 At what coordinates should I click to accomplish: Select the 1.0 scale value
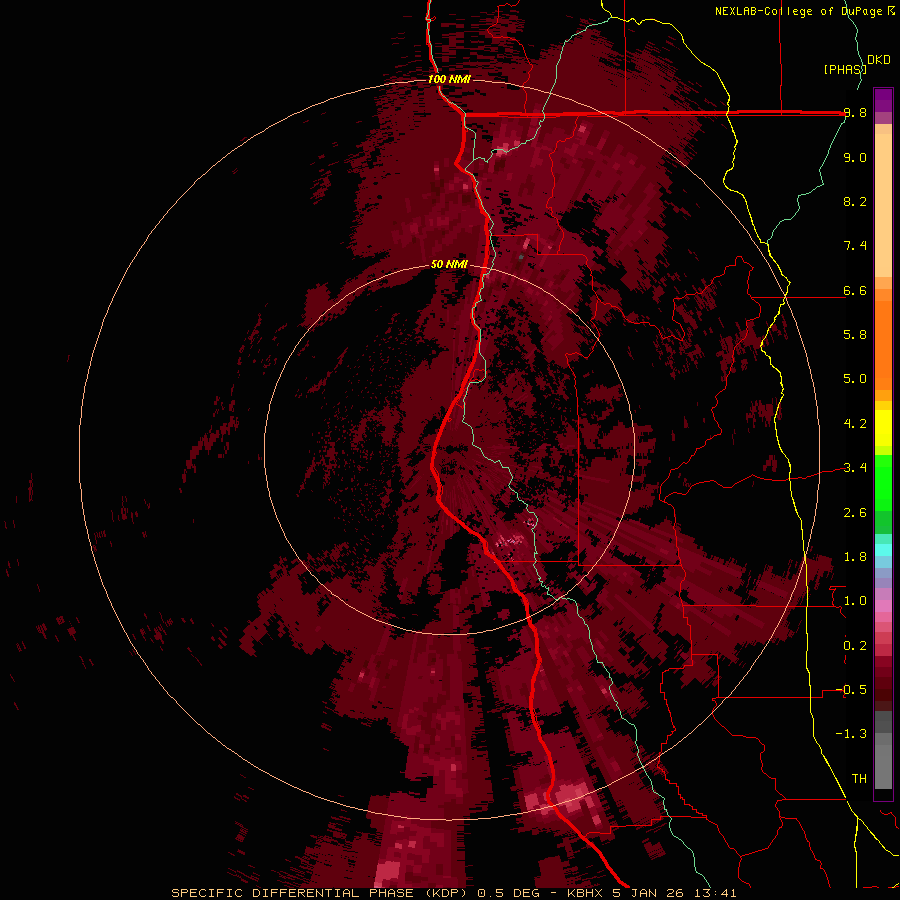click(x=855, y=600)
